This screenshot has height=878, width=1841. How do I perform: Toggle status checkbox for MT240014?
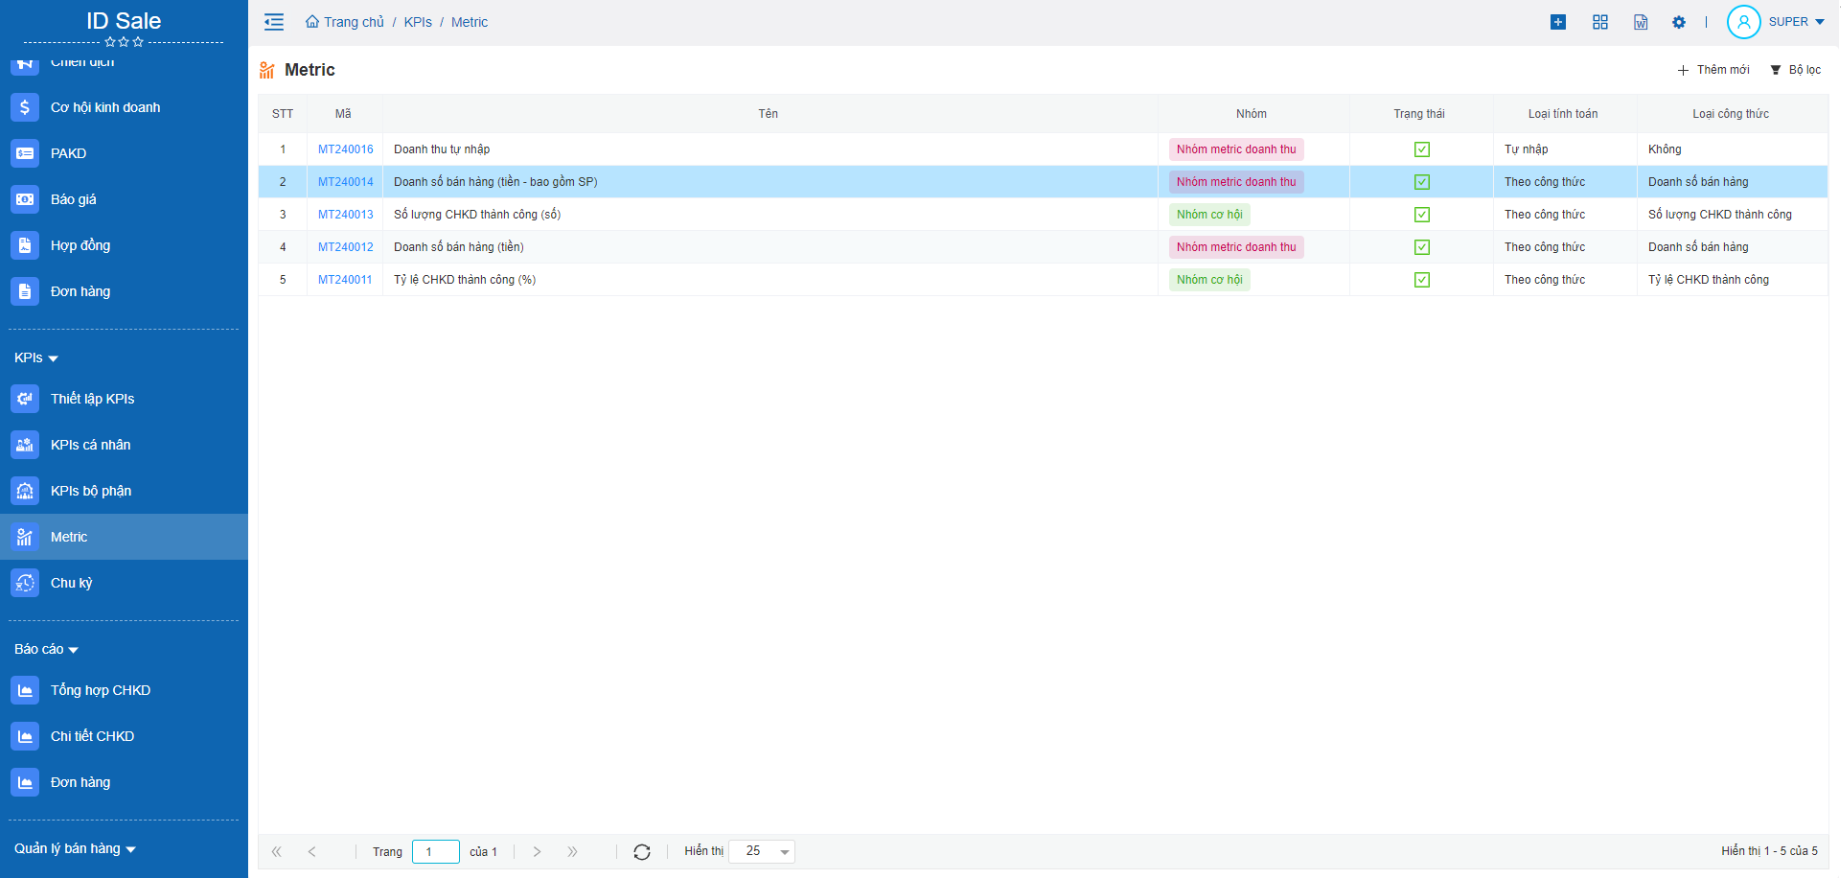click(1422, 182)
